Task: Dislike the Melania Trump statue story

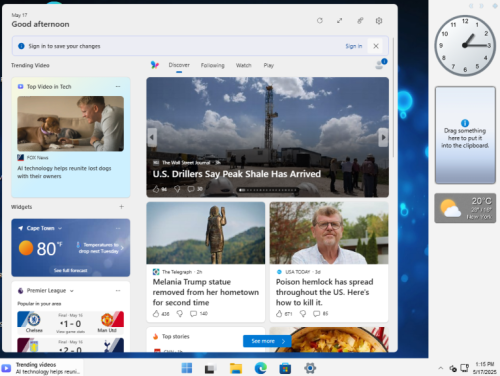Action: 180,314
